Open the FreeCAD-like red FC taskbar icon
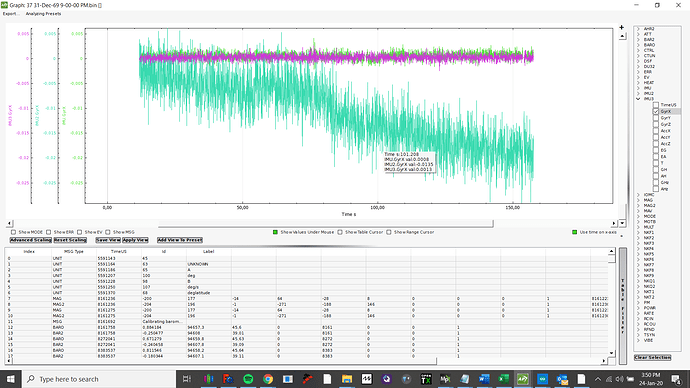 click(x=228, y=379)
